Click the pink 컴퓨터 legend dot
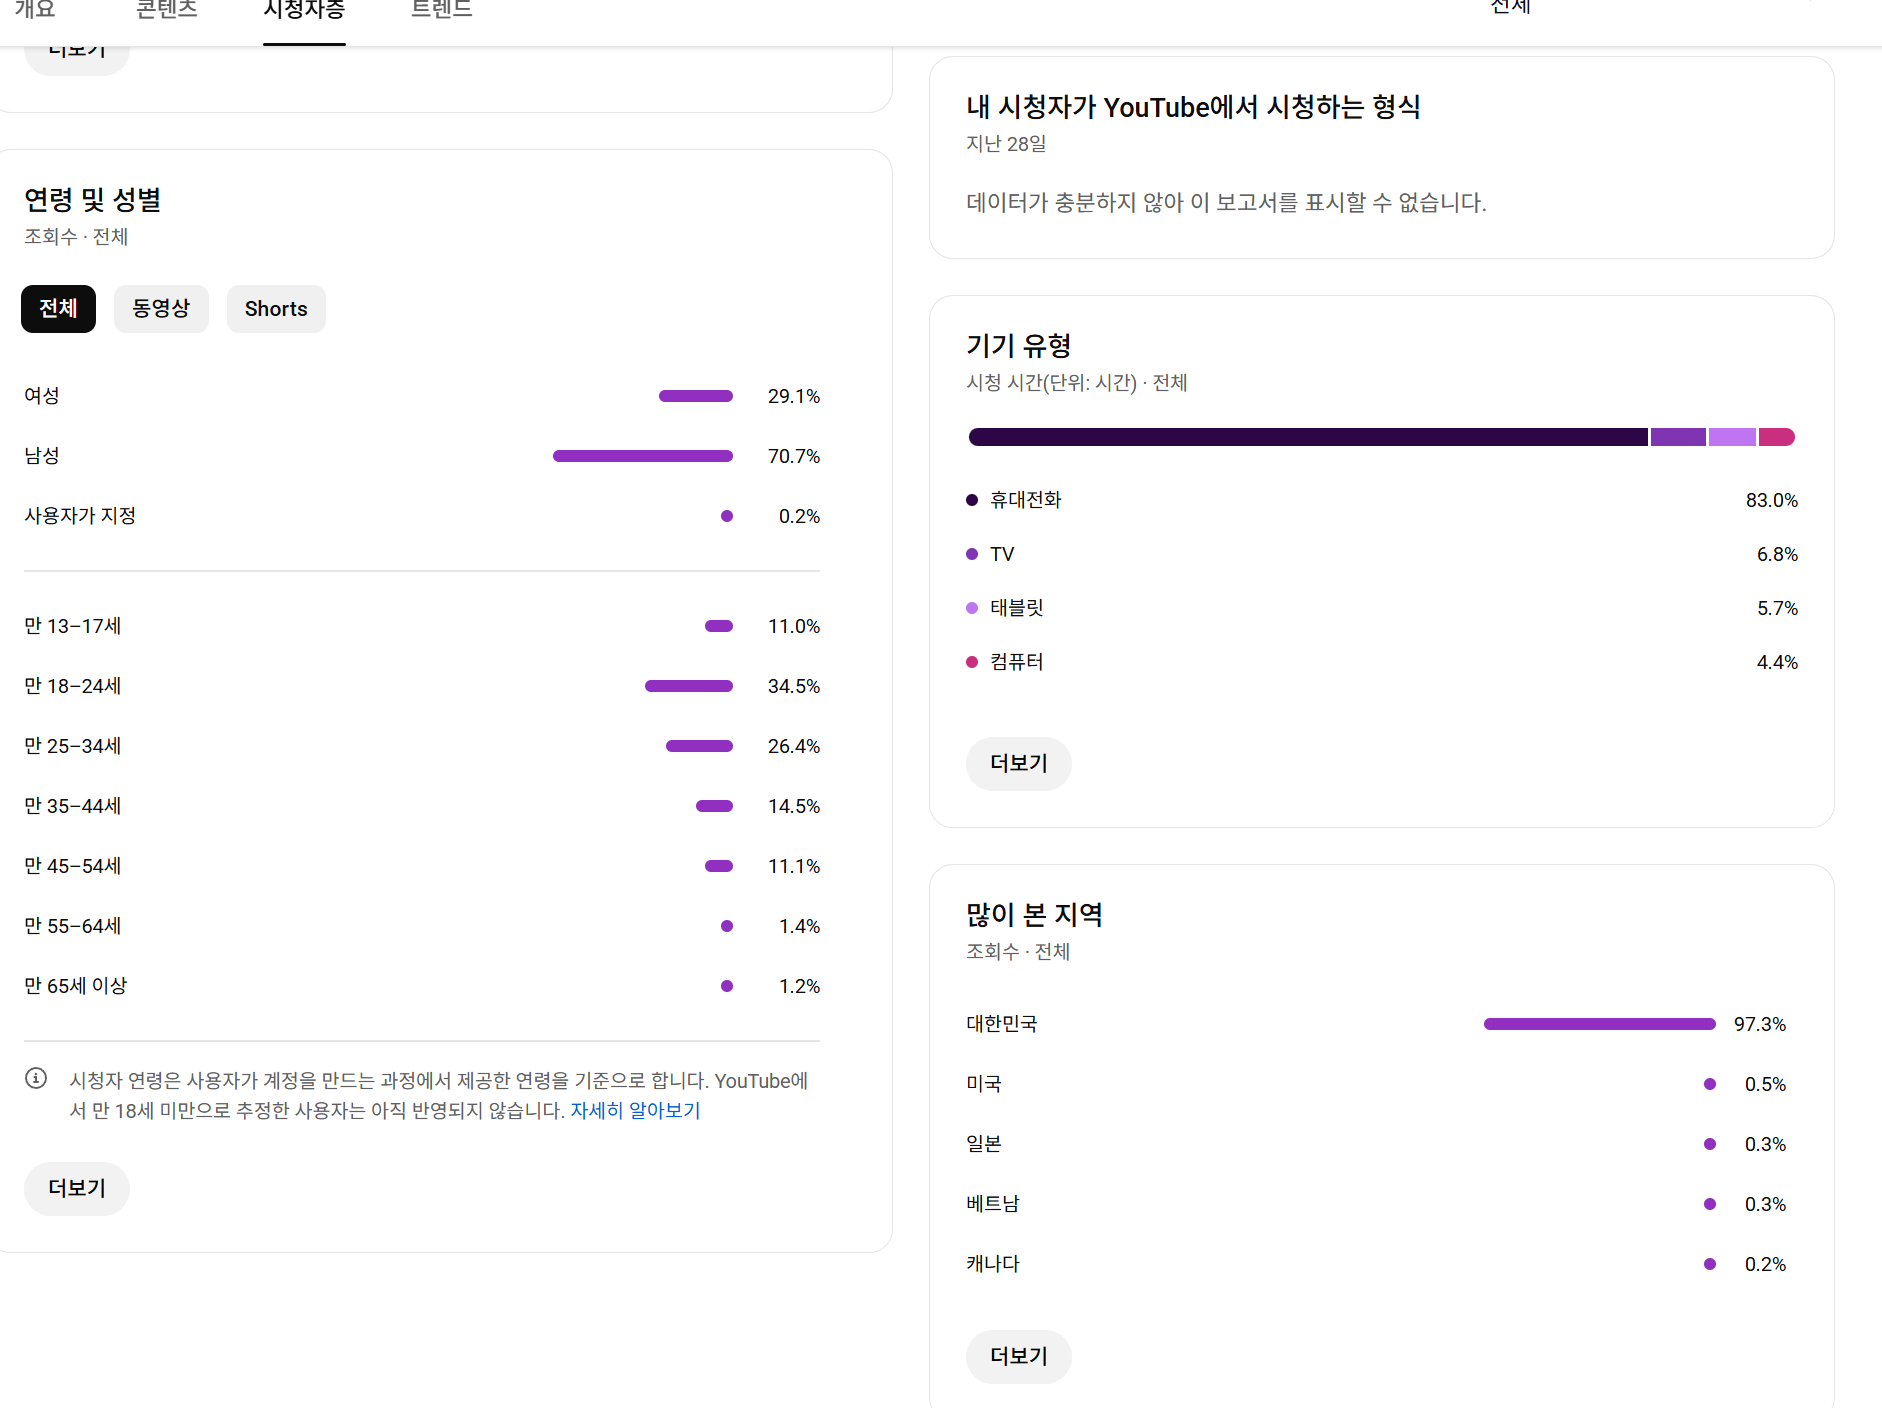The width and height of the screenshot is (1882, 1408). pos(972,662)
